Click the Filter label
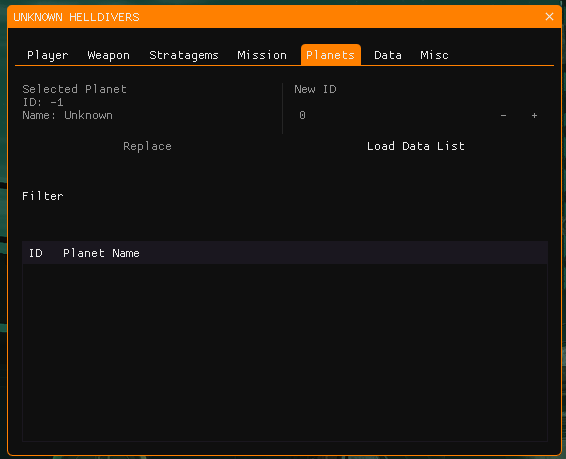This screenshot has width=566, height=459. [43, 196]
